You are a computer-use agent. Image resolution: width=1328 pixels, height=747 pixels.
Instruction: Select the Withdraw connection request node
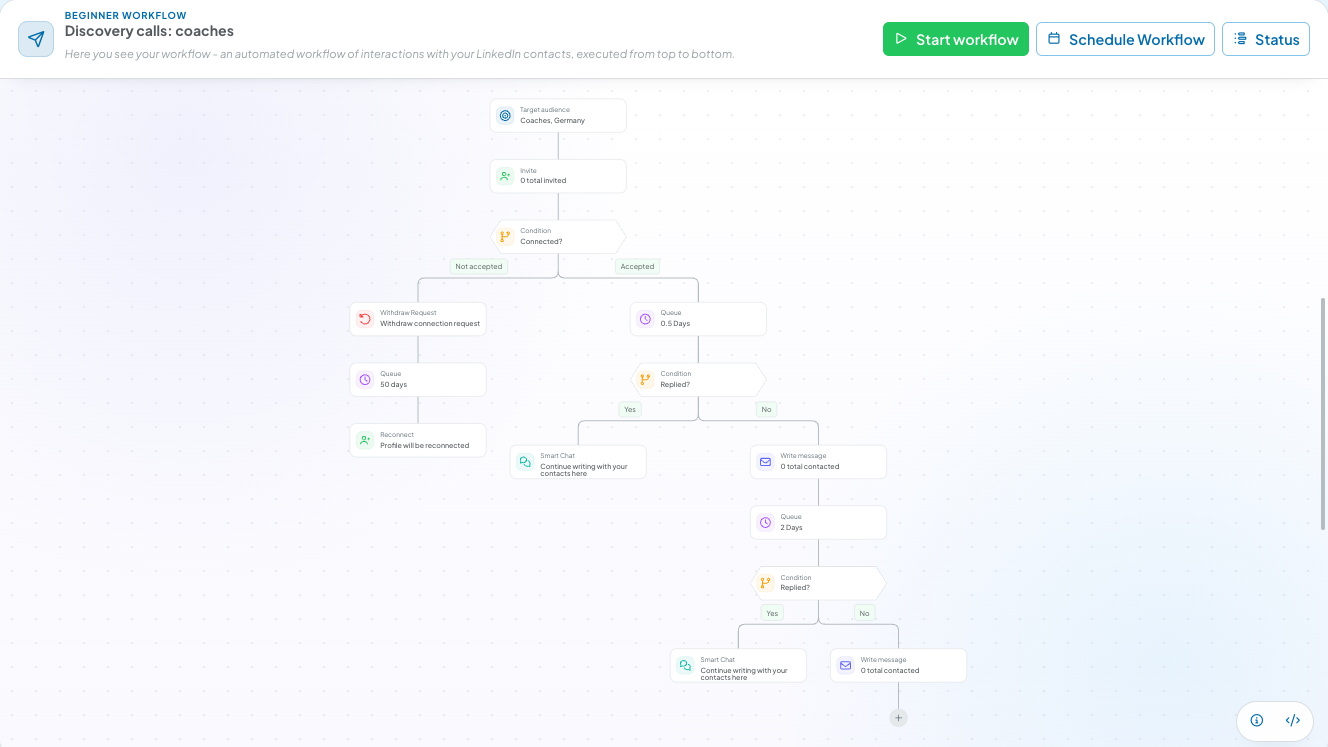(x=418, y=319)
